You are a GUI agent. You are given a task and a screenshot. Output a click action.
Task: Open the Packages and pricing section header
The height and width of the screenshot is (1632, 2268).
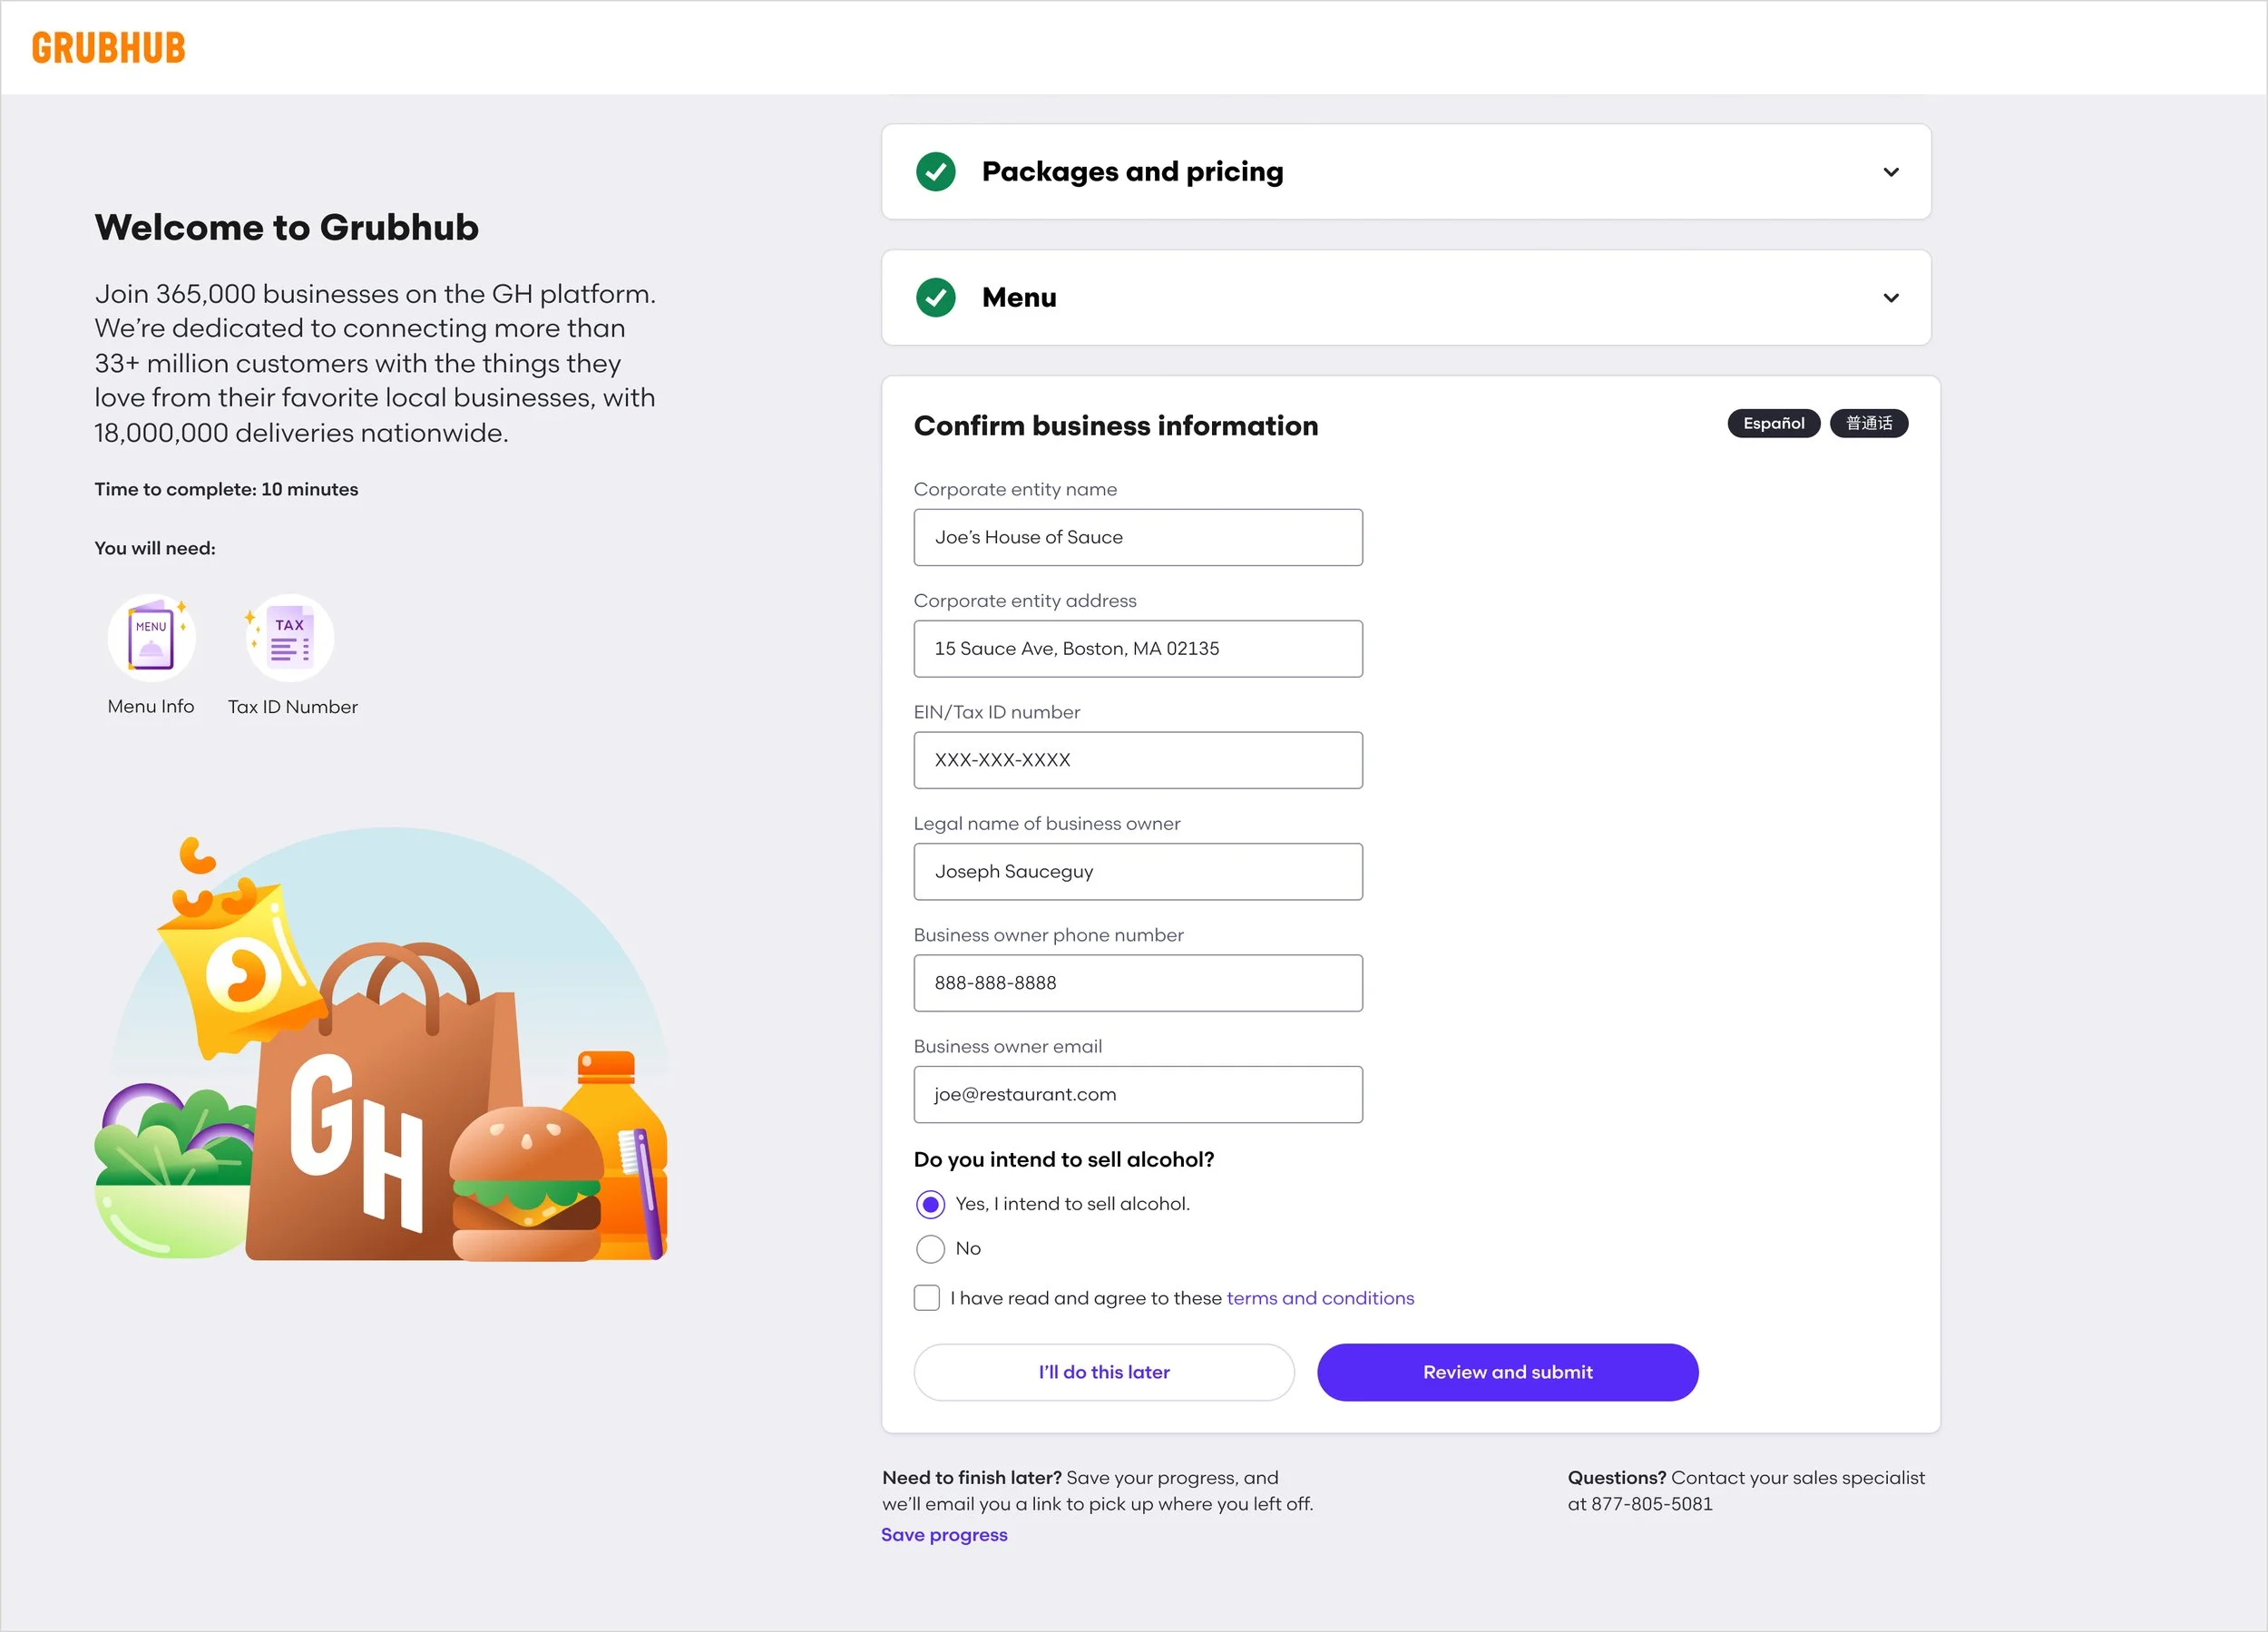(1132, 172)
